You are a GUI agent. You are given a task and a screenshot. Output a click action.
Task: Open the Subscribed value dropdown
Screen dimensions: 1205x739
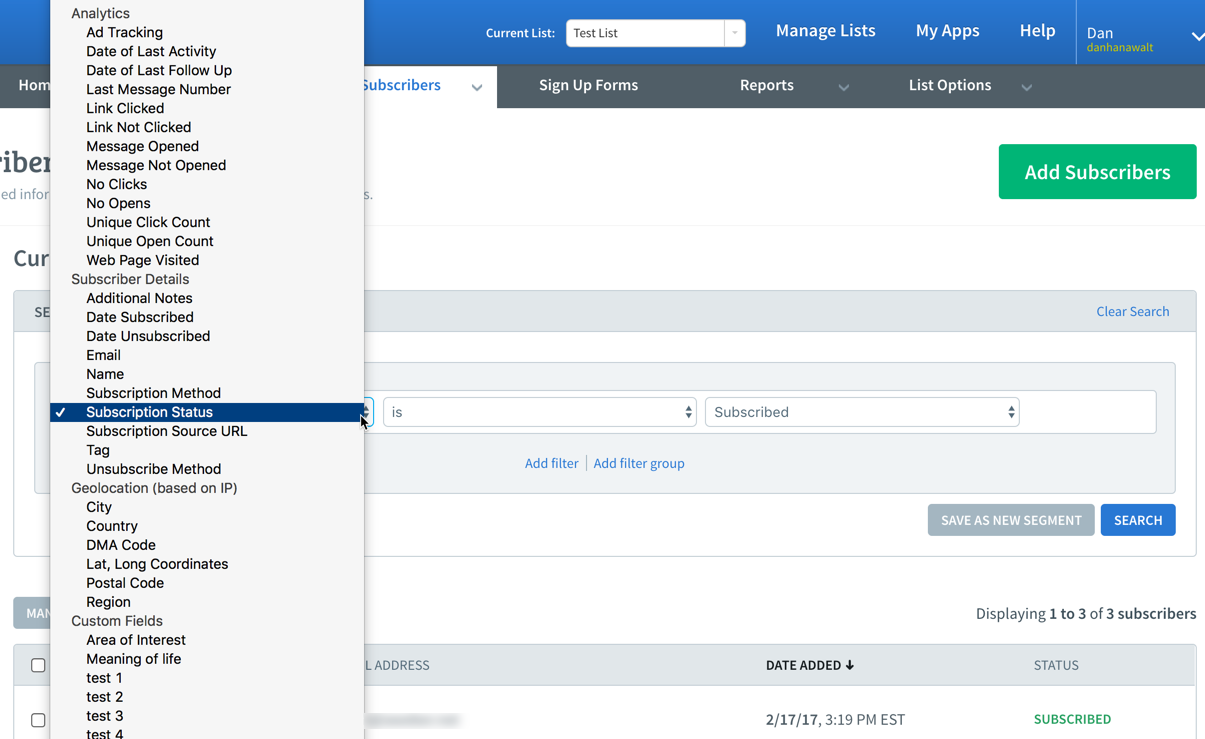[x=862, y=412]
